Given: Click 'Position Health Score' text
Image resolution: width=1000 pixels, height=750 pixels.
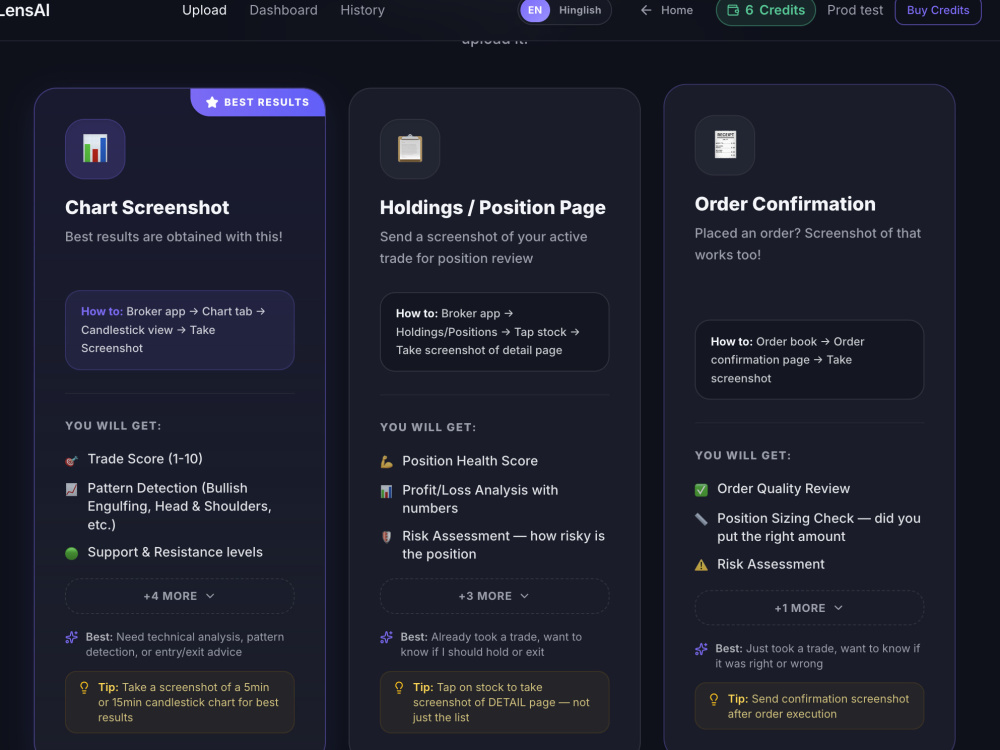Looking at the screenshot, I should tap(469, 461).
